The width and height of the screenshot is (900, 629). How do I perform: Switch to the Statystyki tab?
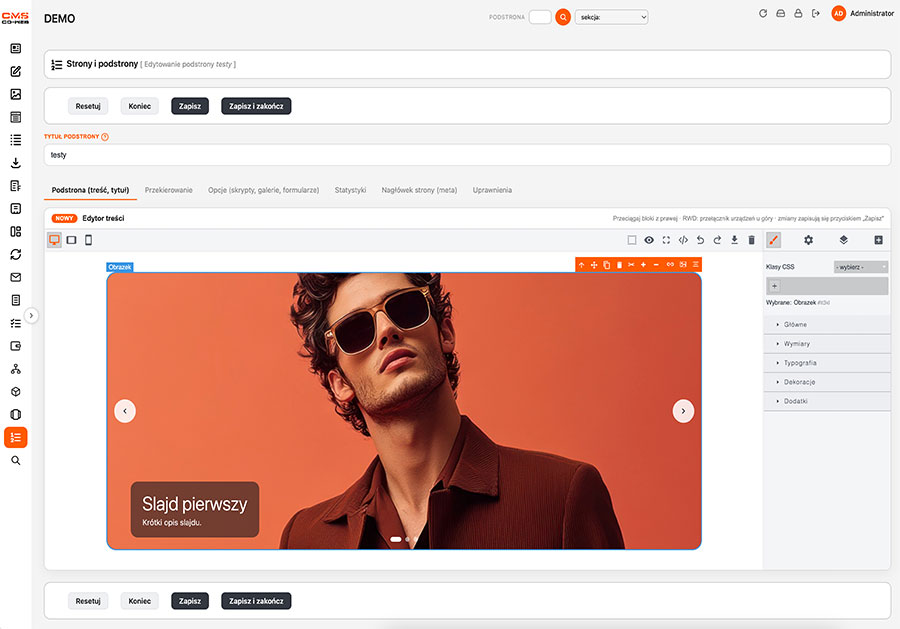click(350, 190)
